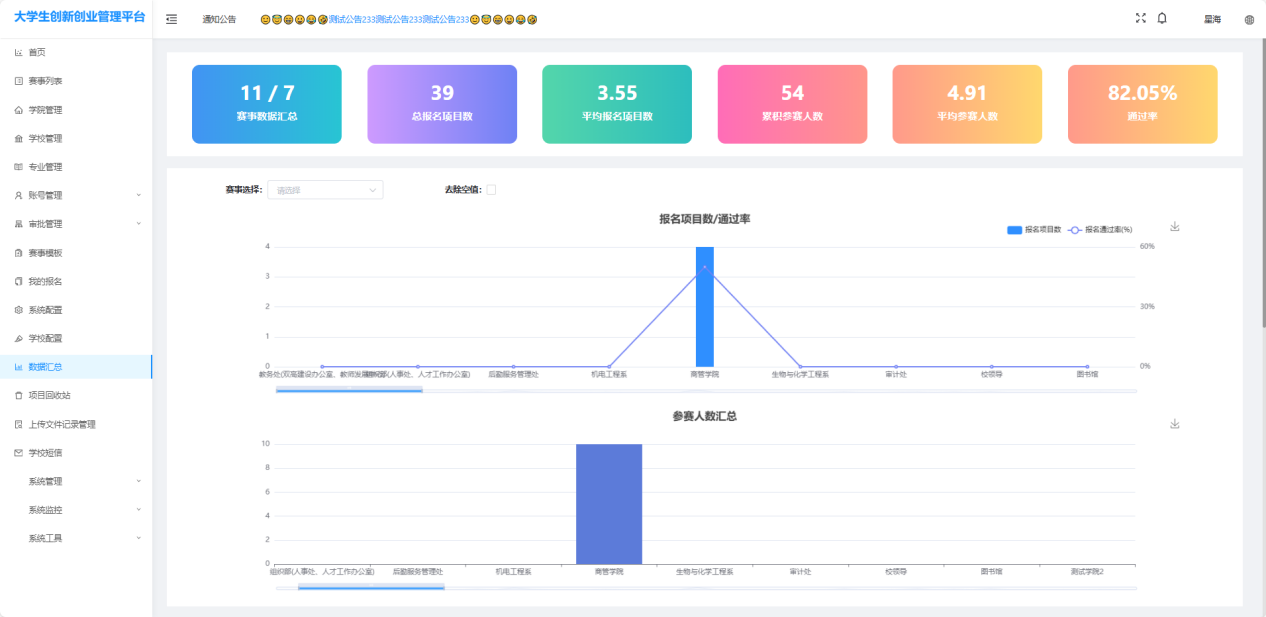Download the 报名项目数/通过率 chart image
The width and height of the screenshot is (1266, 617).
click(x=1175, y=227)
